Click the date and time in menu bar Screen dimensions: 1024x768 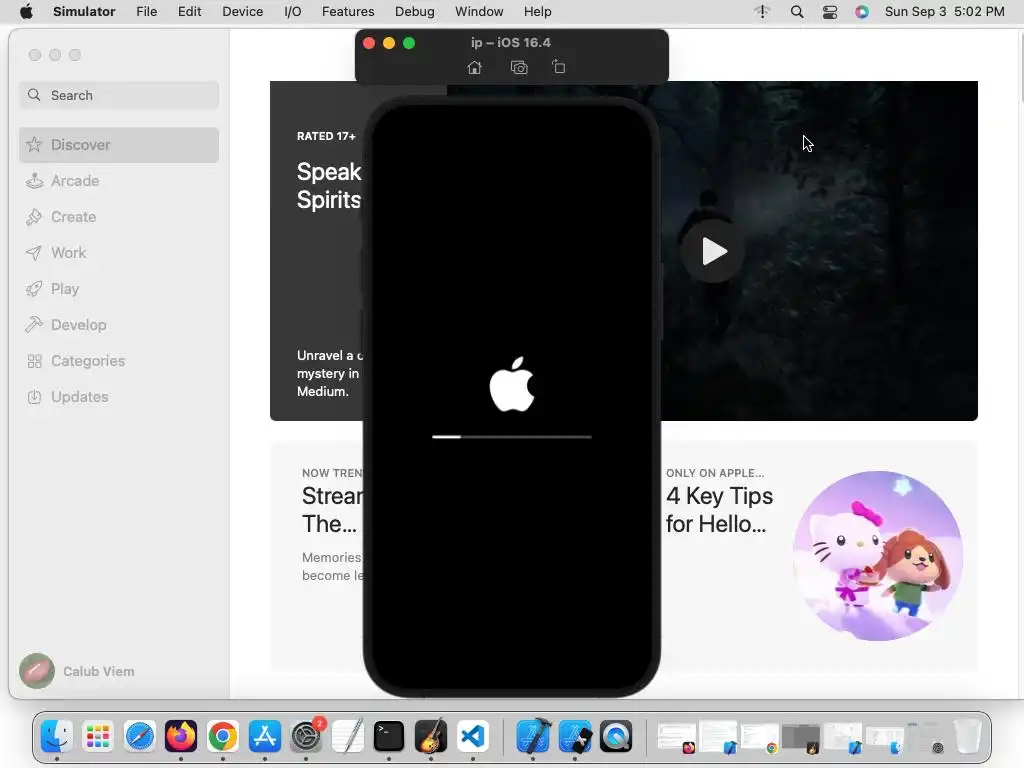pos(944,12)
